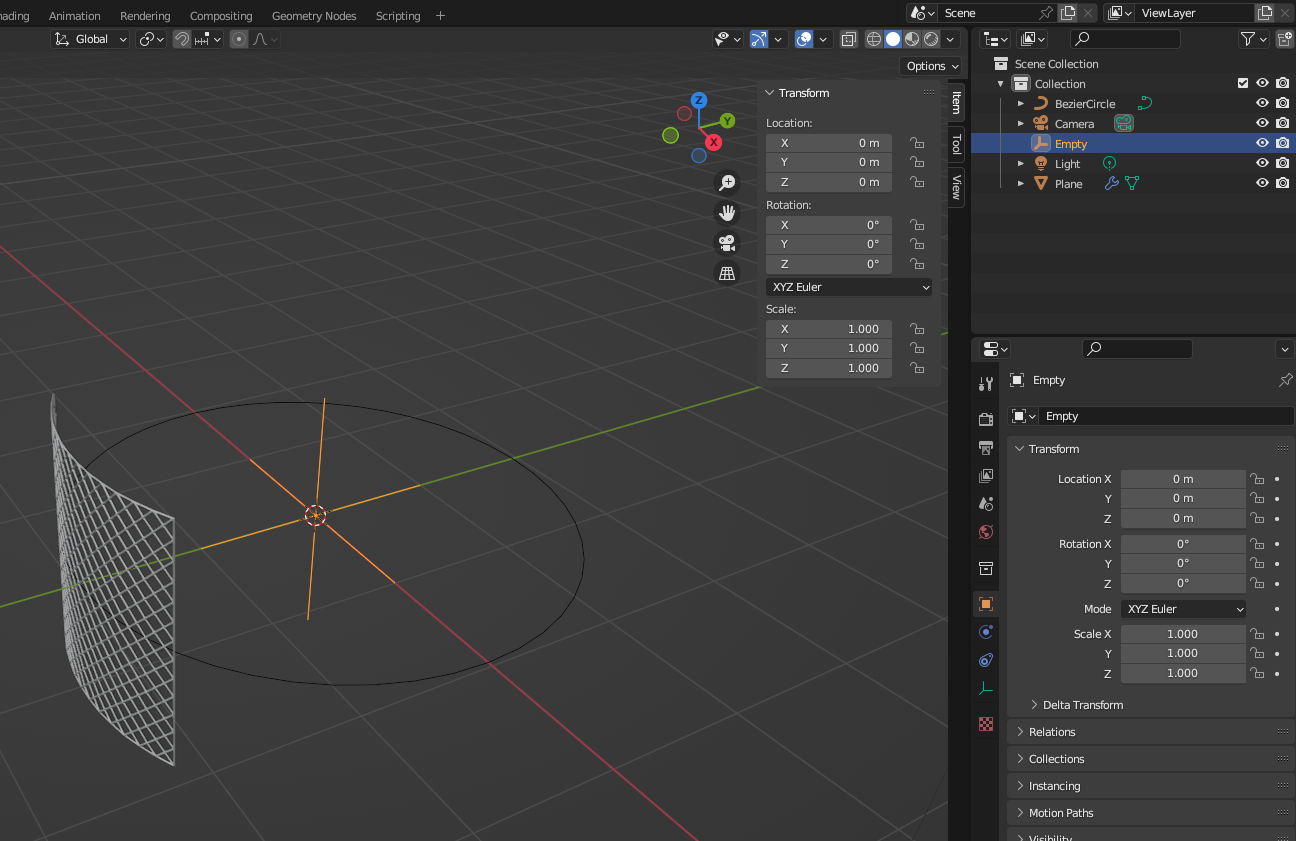1296x841 pixels.
Task: Open the Collection properties tab
Action: point(986,568)
